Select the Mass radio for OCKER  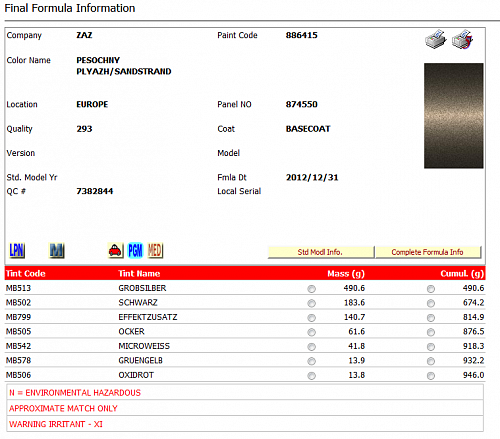click(312, 332)
